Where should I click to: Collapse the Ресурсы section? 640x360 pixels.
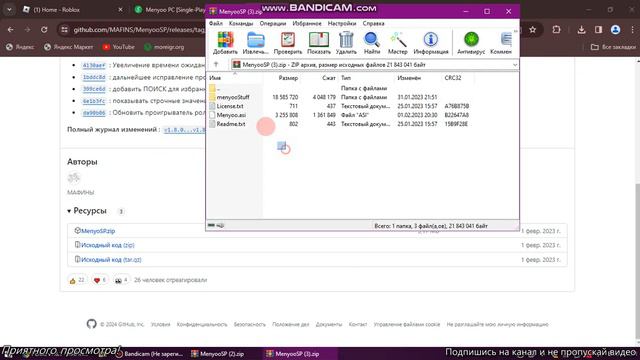click(x=87, y=211)
